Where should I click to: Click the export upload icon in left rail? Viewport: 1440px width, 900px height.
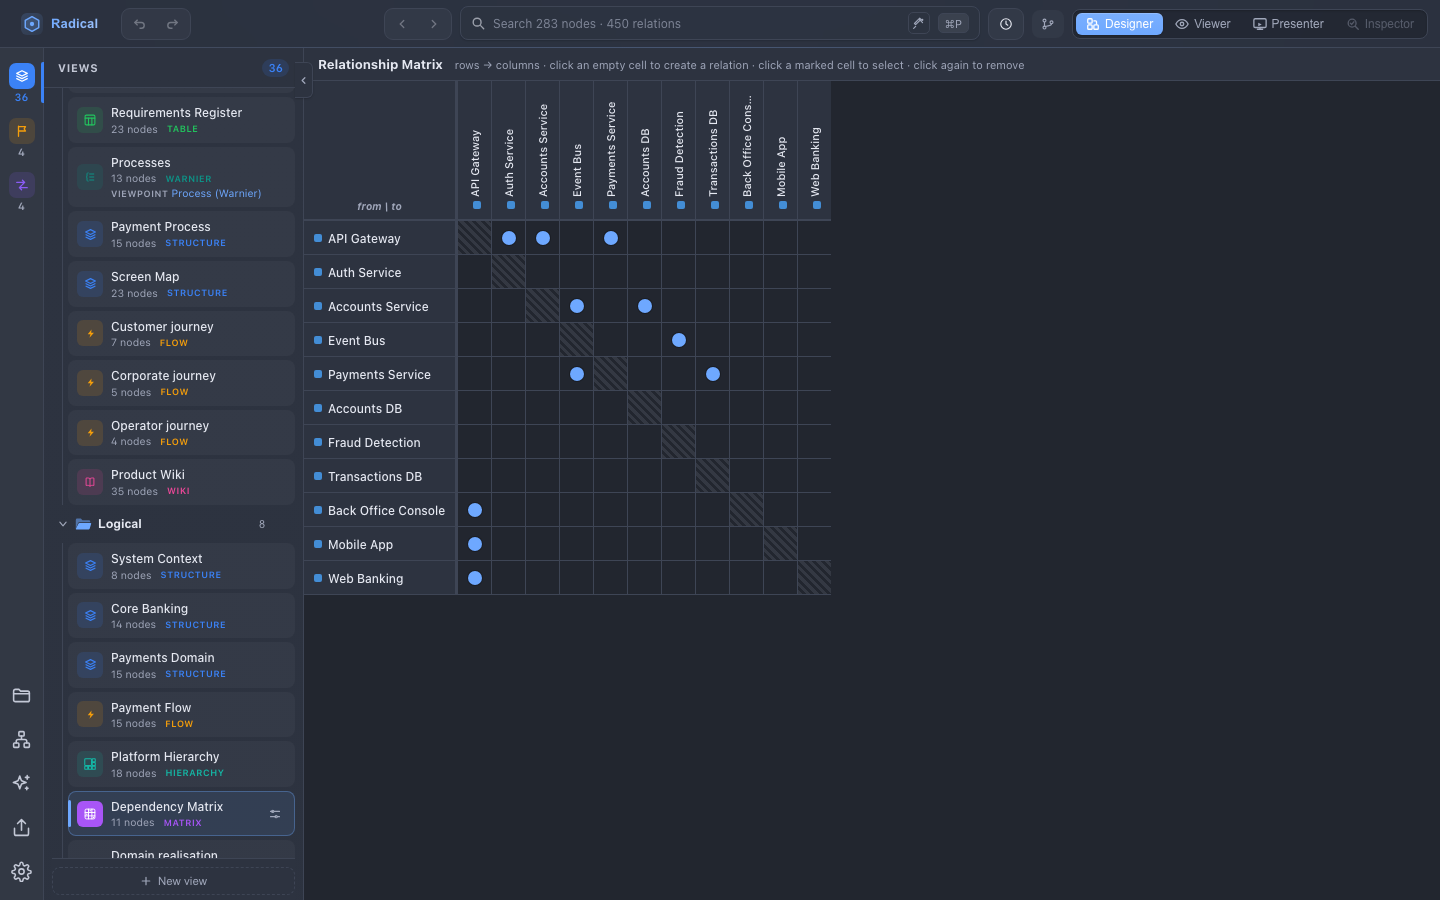21,828
